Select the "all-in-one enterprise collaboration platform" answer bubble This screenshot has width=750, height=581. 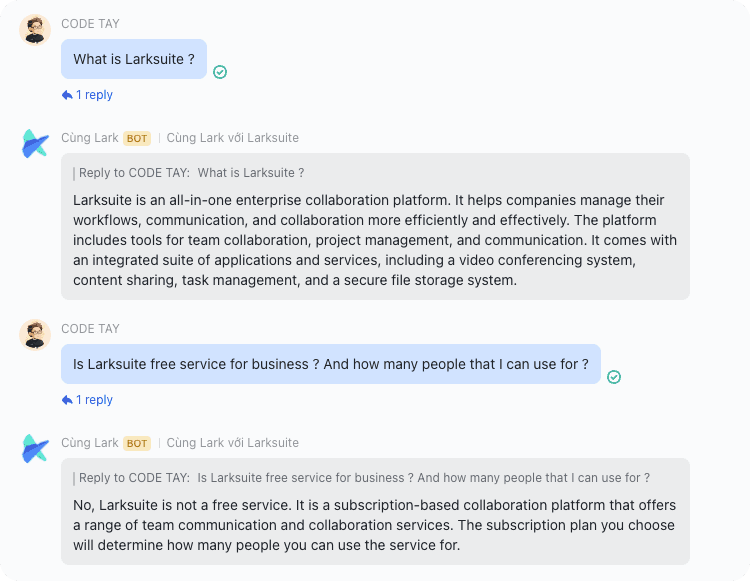(375, 240)
